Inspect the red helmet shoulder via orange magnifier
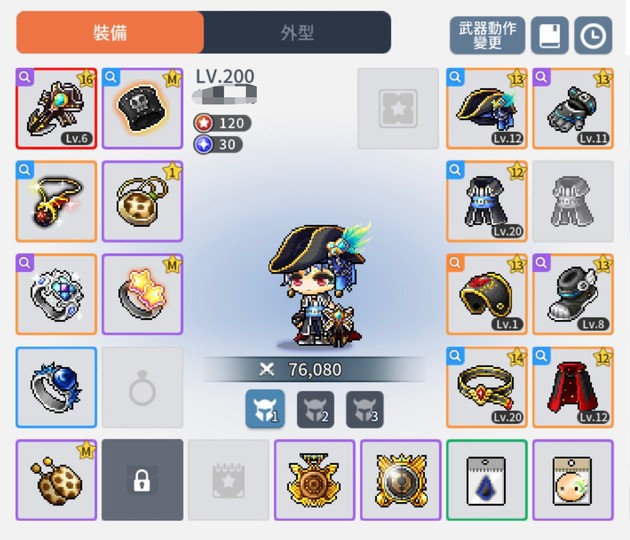 [x=455, y=263]
